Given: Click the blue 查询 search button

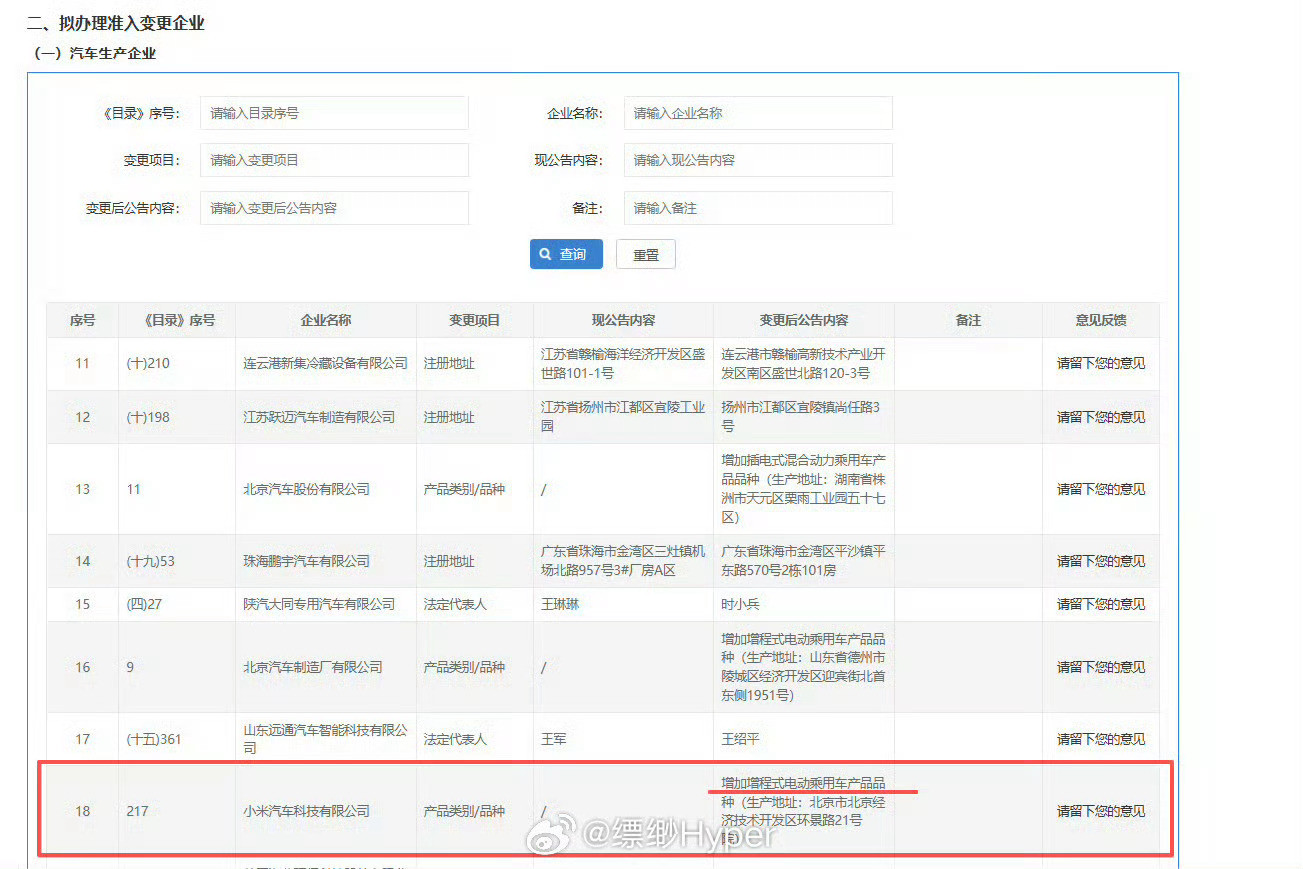Looking at the screenshot, I should pyautogui.click(x=566, y=254).
